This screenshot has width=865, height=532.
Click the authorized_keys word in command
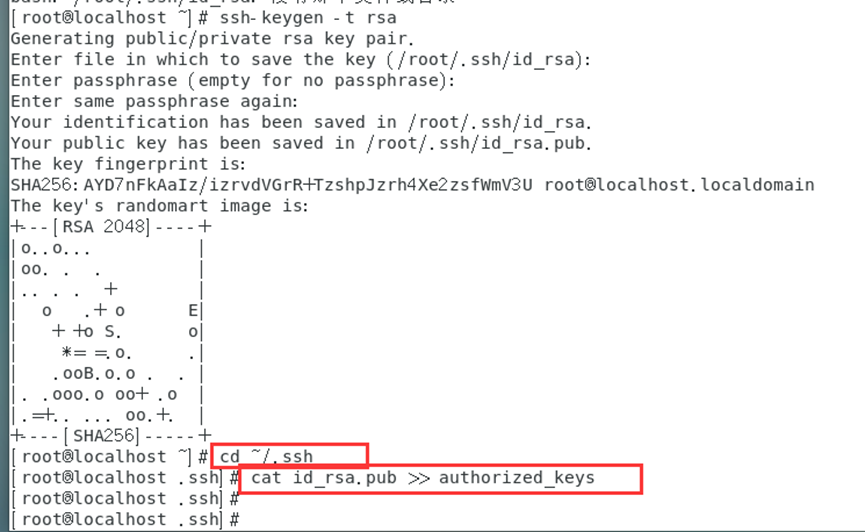click(x=517, y=477)
